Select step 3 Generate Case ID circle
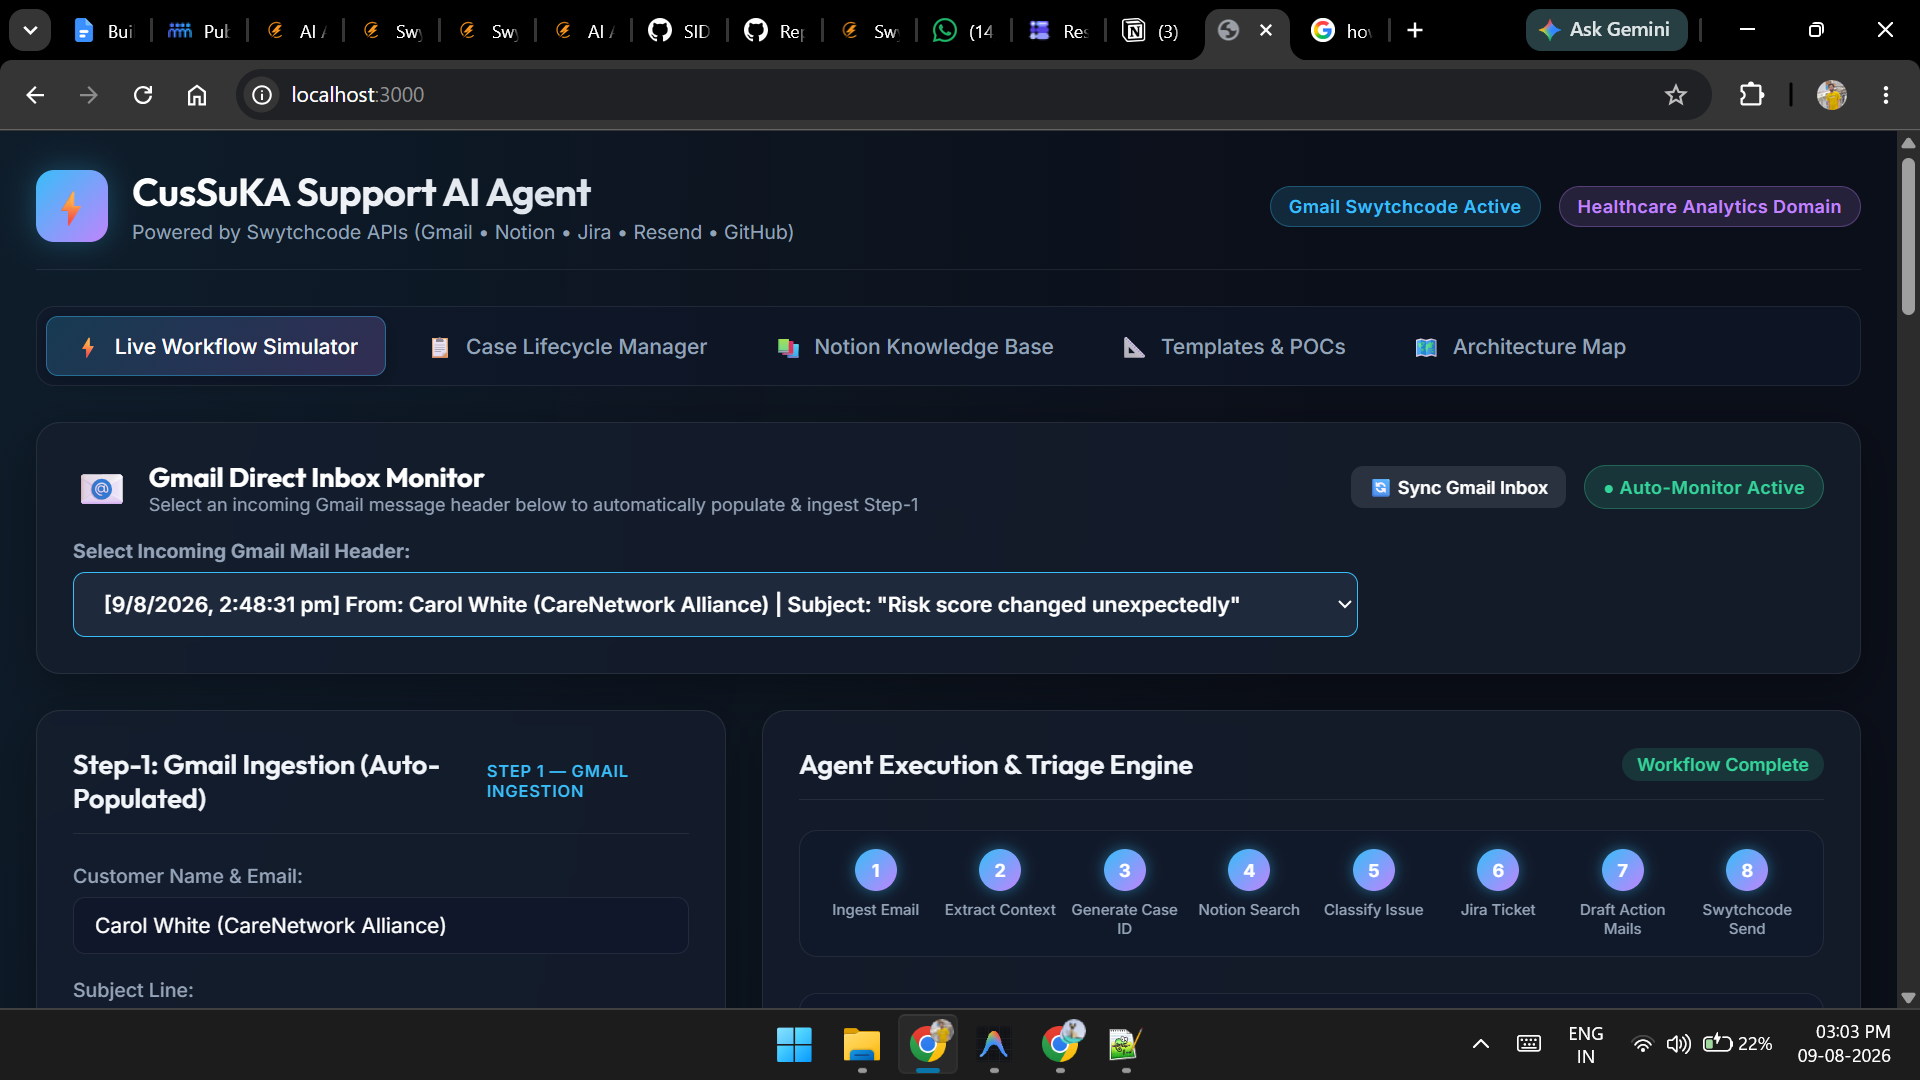Image resolution: width=1920 pixels, height=1080 pixels. coord(1125,870)
